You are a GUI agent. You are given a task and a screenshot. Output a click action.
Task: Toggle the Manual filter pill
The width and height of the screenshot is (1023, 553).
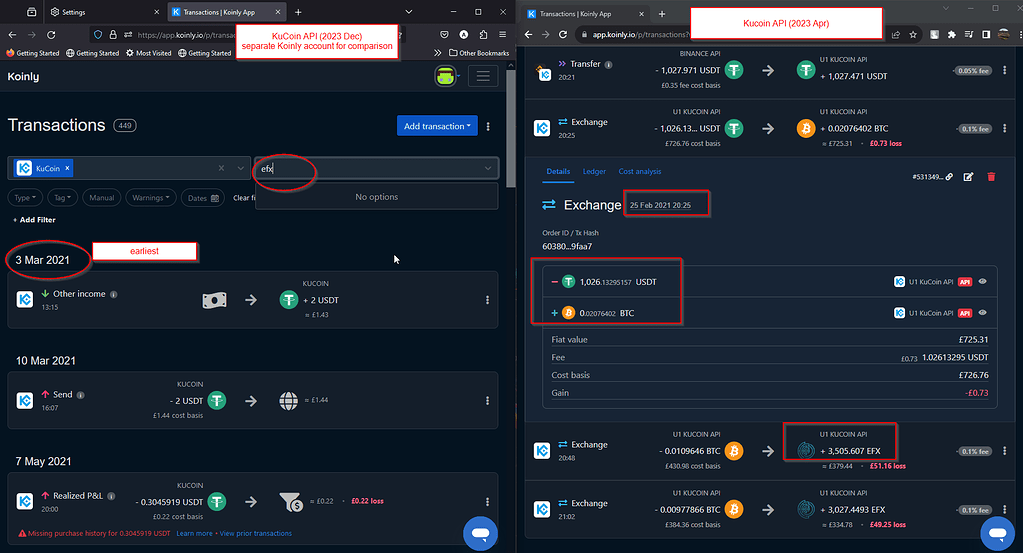pyautogui.click(x=101, y=198)
